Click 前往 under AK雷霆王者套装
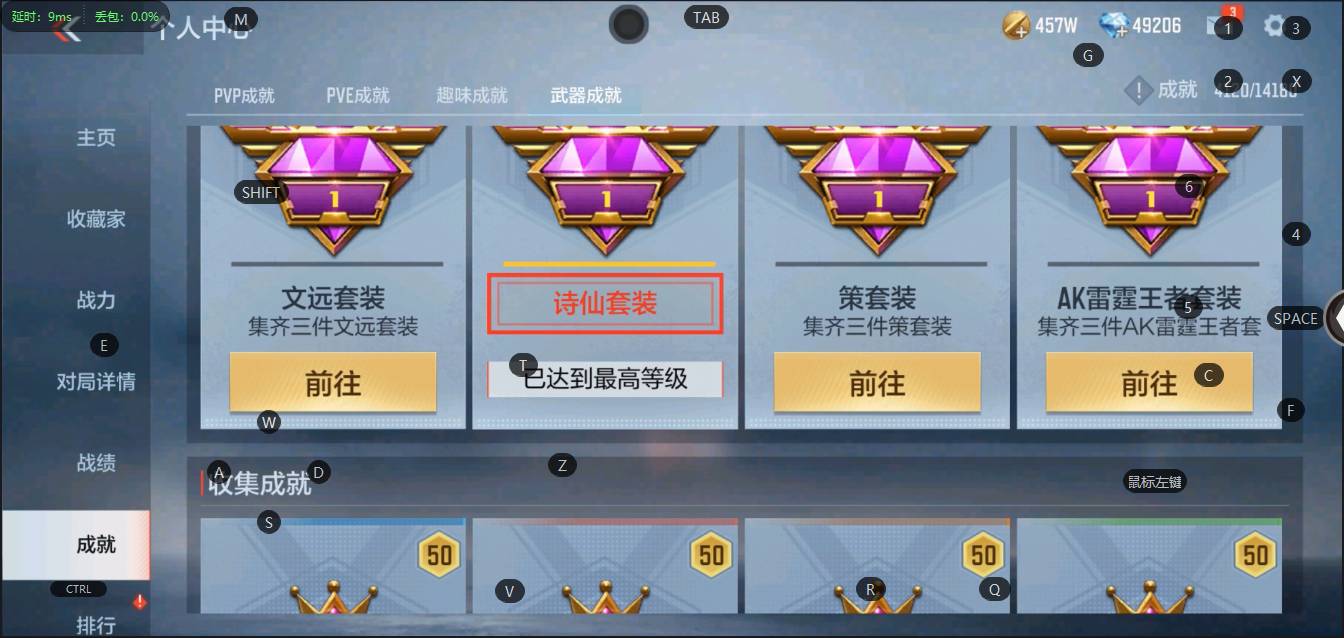The height and width of the screenshot is (638, 1344). click(x=1149, y=382)
